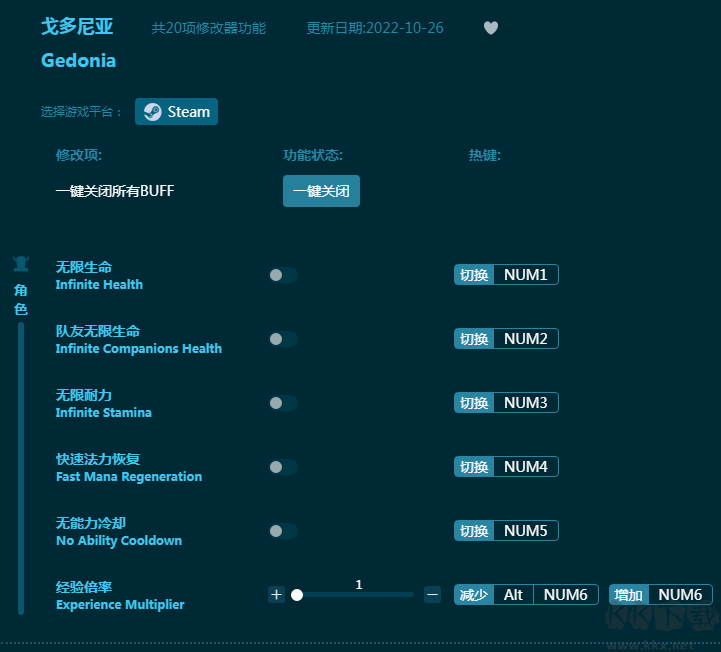Edit the NUM1 hotkey field
The image size is (721, 652).
[526, 275]
